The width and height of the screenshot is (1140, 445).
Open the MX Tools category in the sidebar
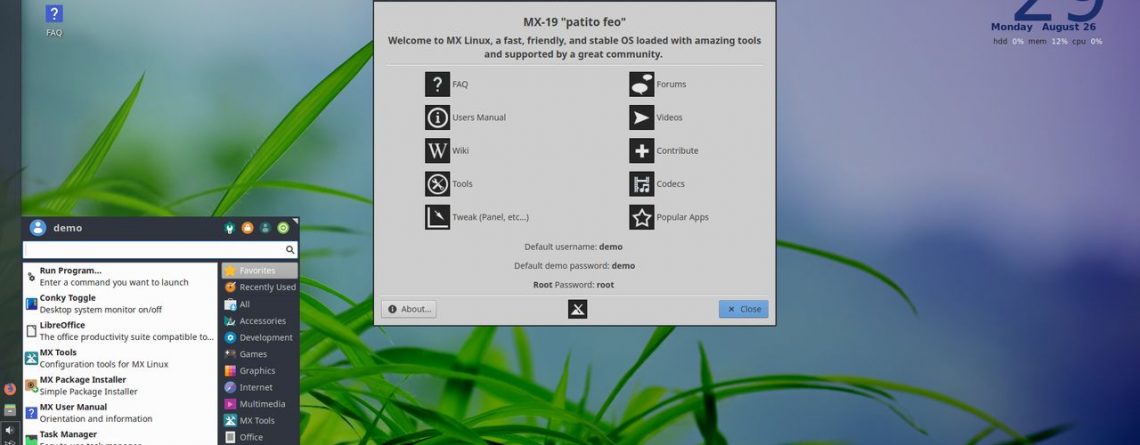pos(260,420)
